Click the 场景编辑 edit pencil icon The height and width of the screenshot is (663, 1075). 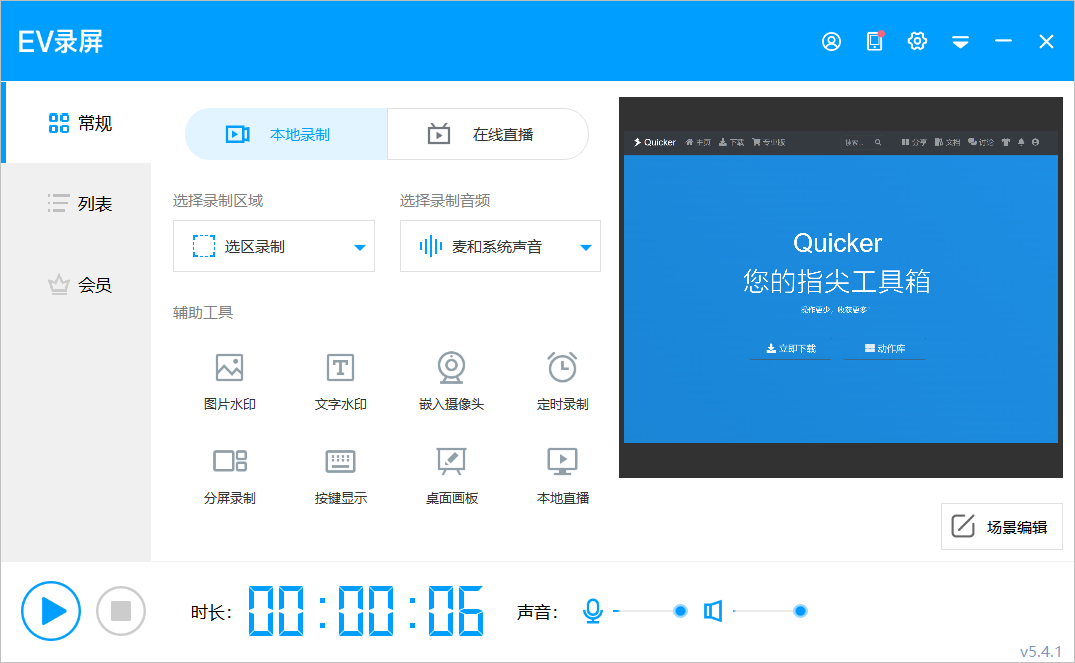963,526
